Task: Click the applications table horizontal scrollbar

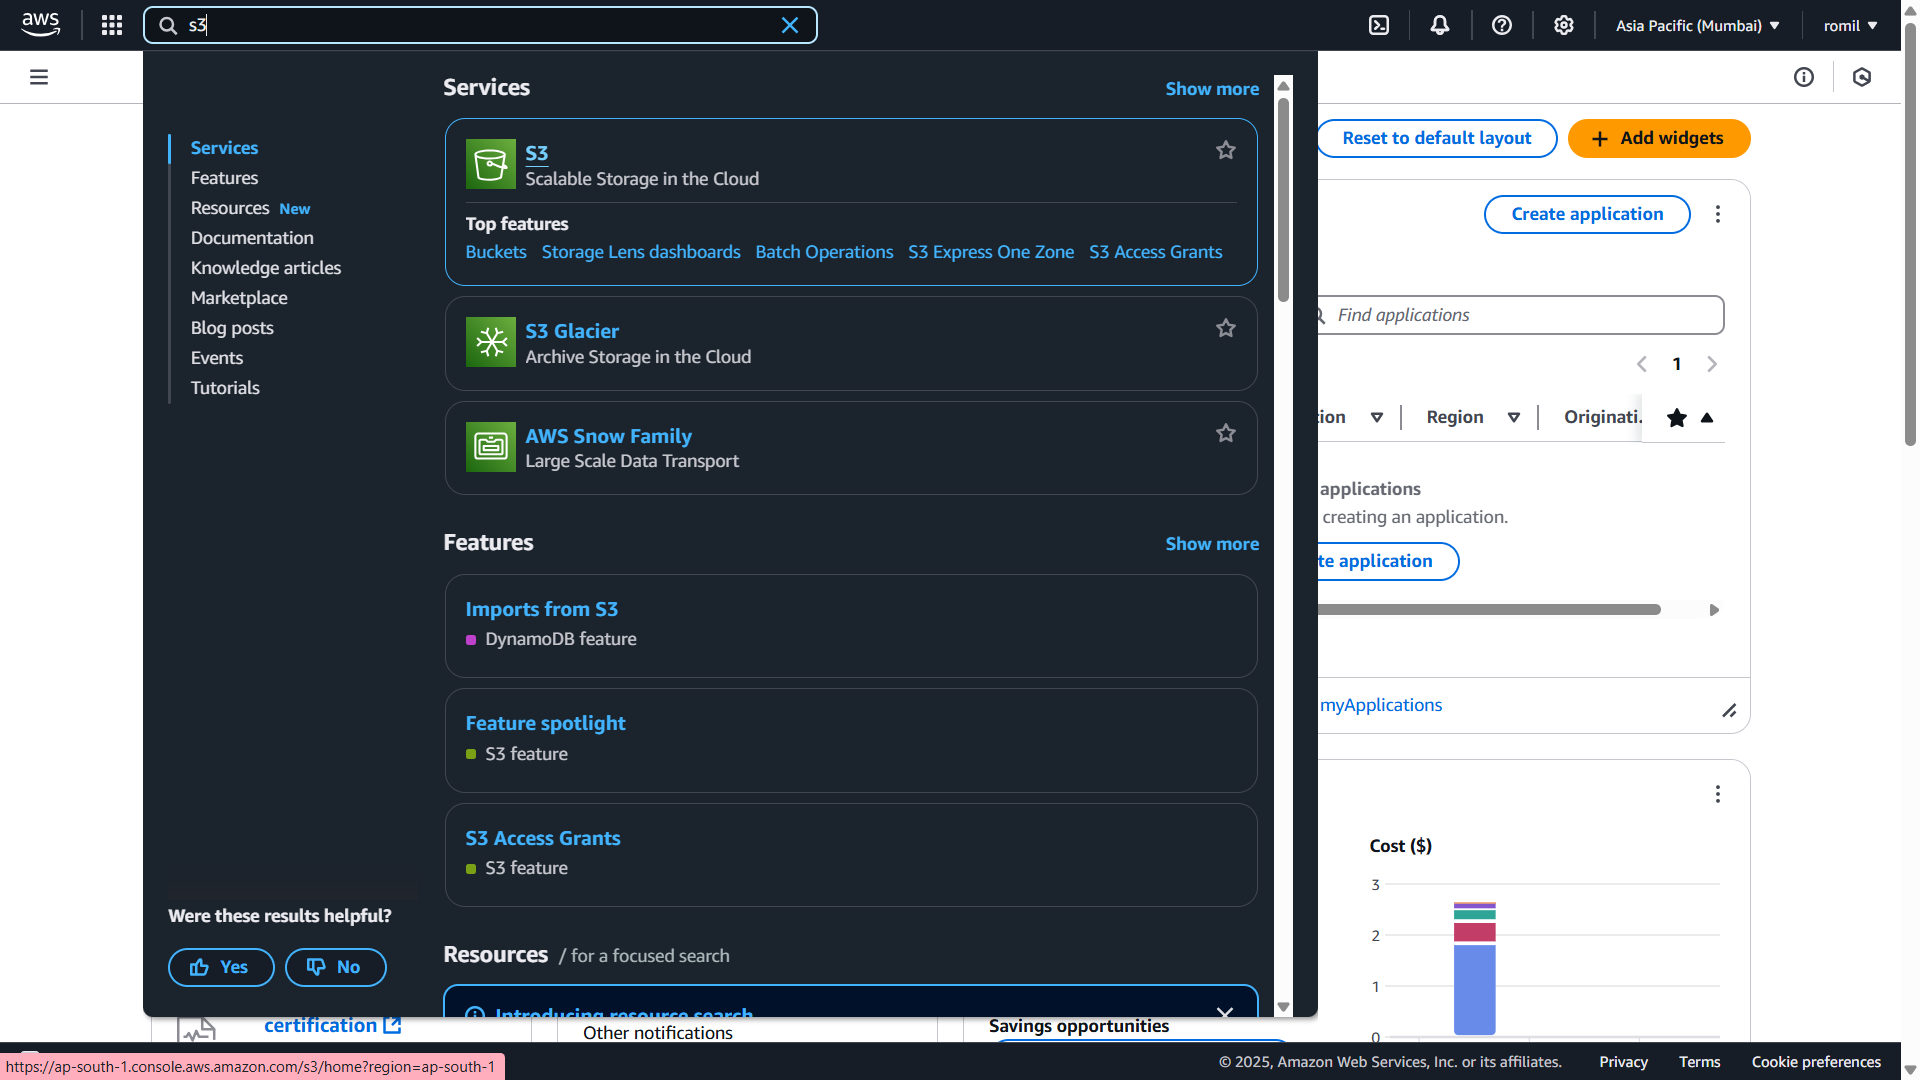Action: point(1489,609)
